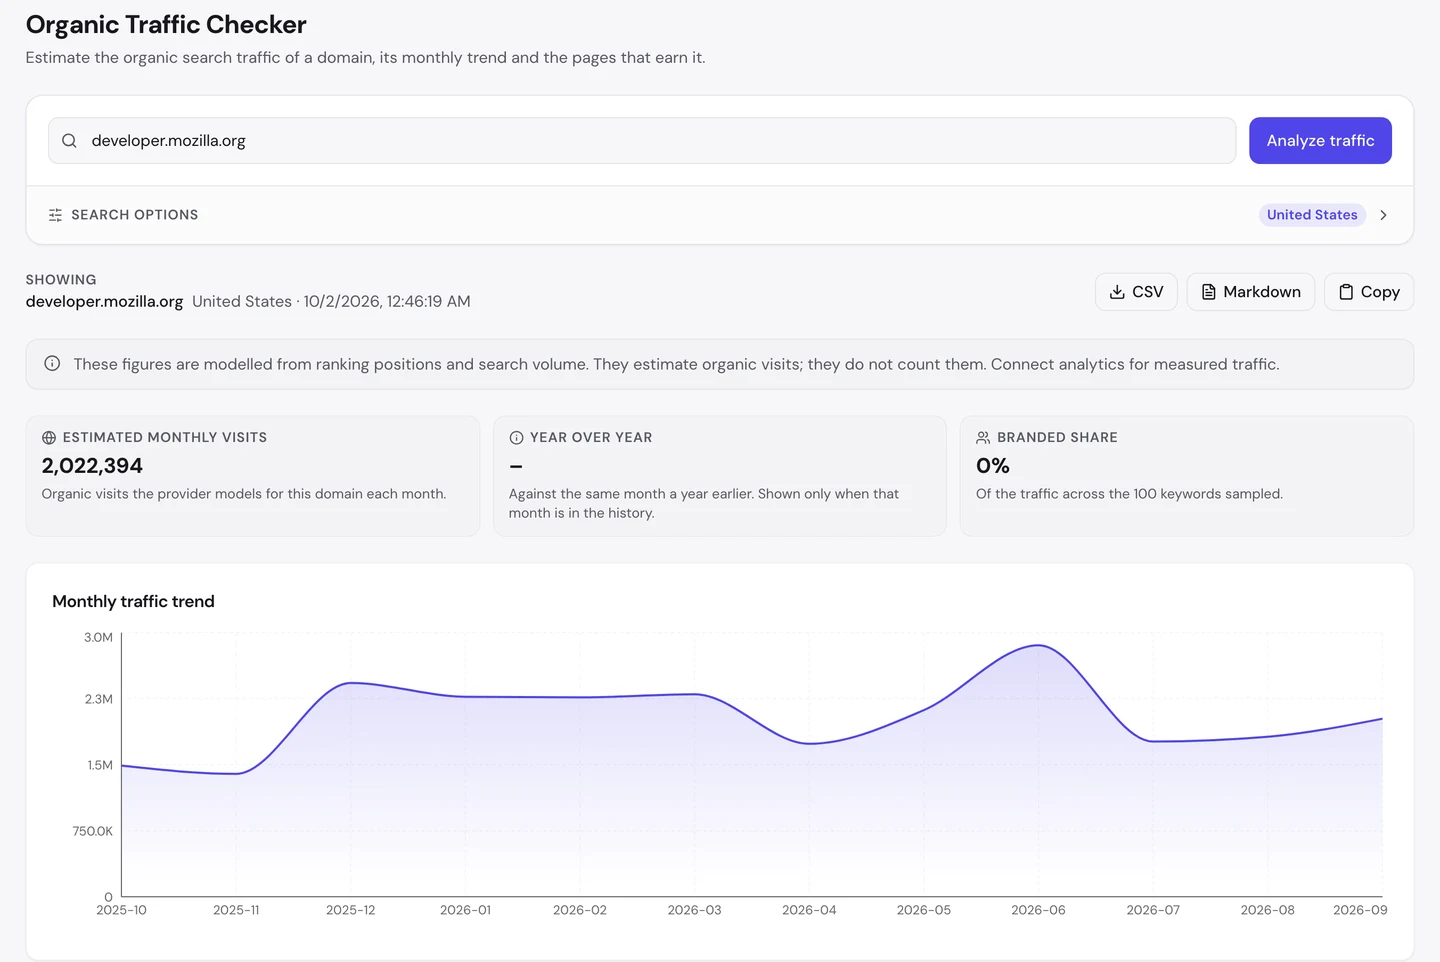1440x962 pixels.
Task: Open the United States country selector
Action: (1312, 215)
